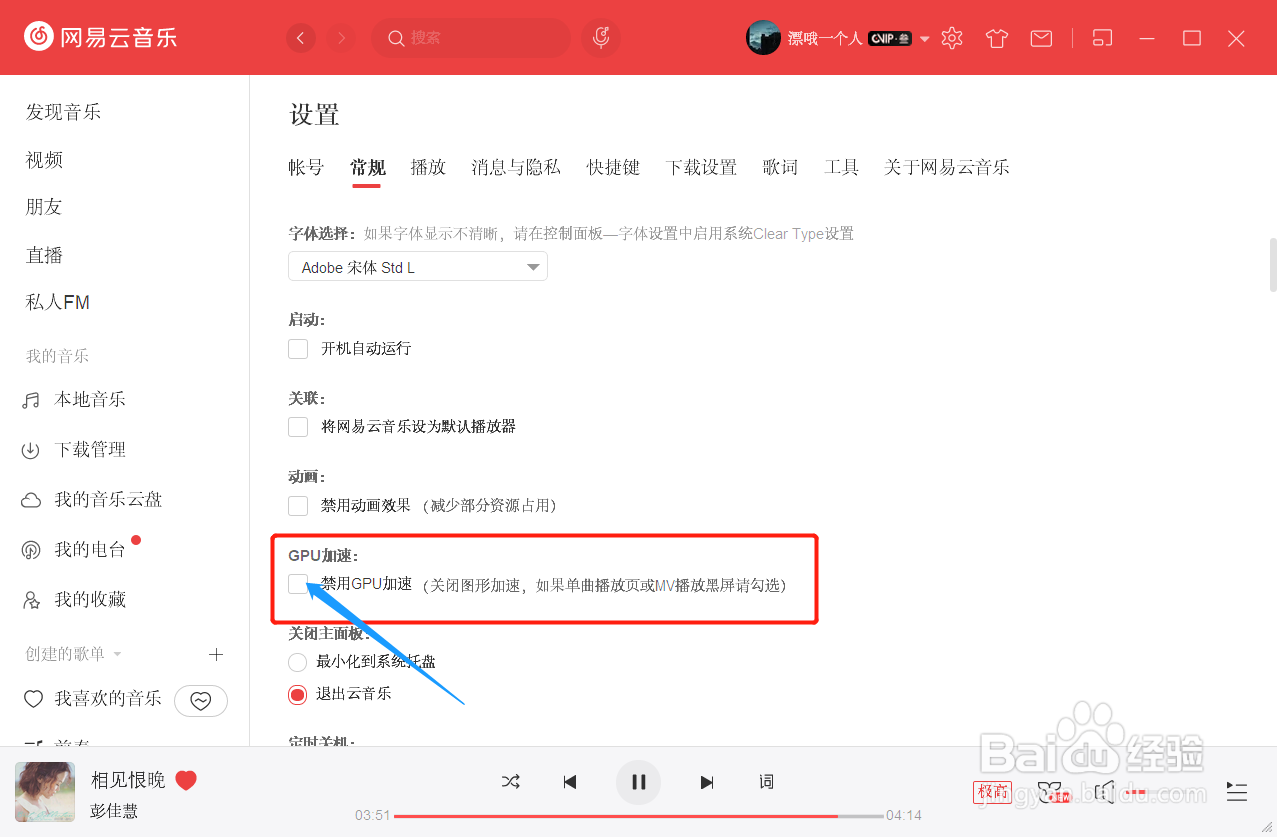Open 视频 in the sidebar
1277x837 pixels.
(x=44, y=160)
